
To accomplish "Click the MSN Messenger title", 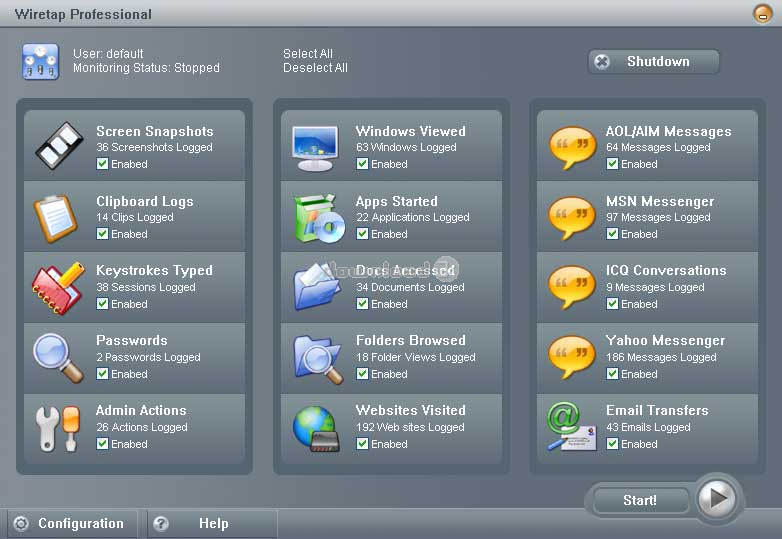I will pyautogui.click(x=660, y=201).
